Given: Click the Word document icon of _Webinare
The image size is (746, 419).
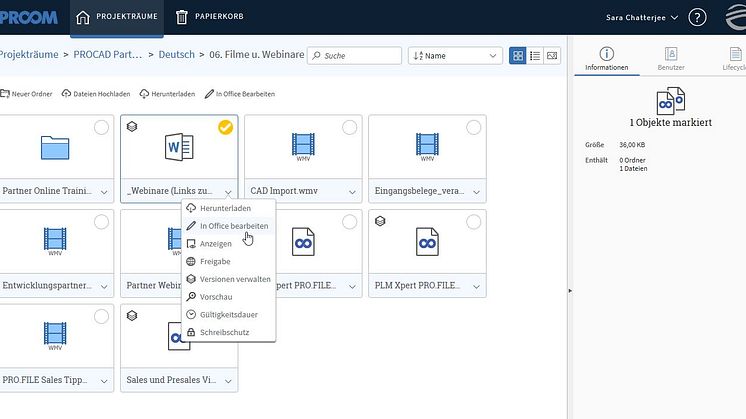Looking at the screenshot, I should coord(179,147).
